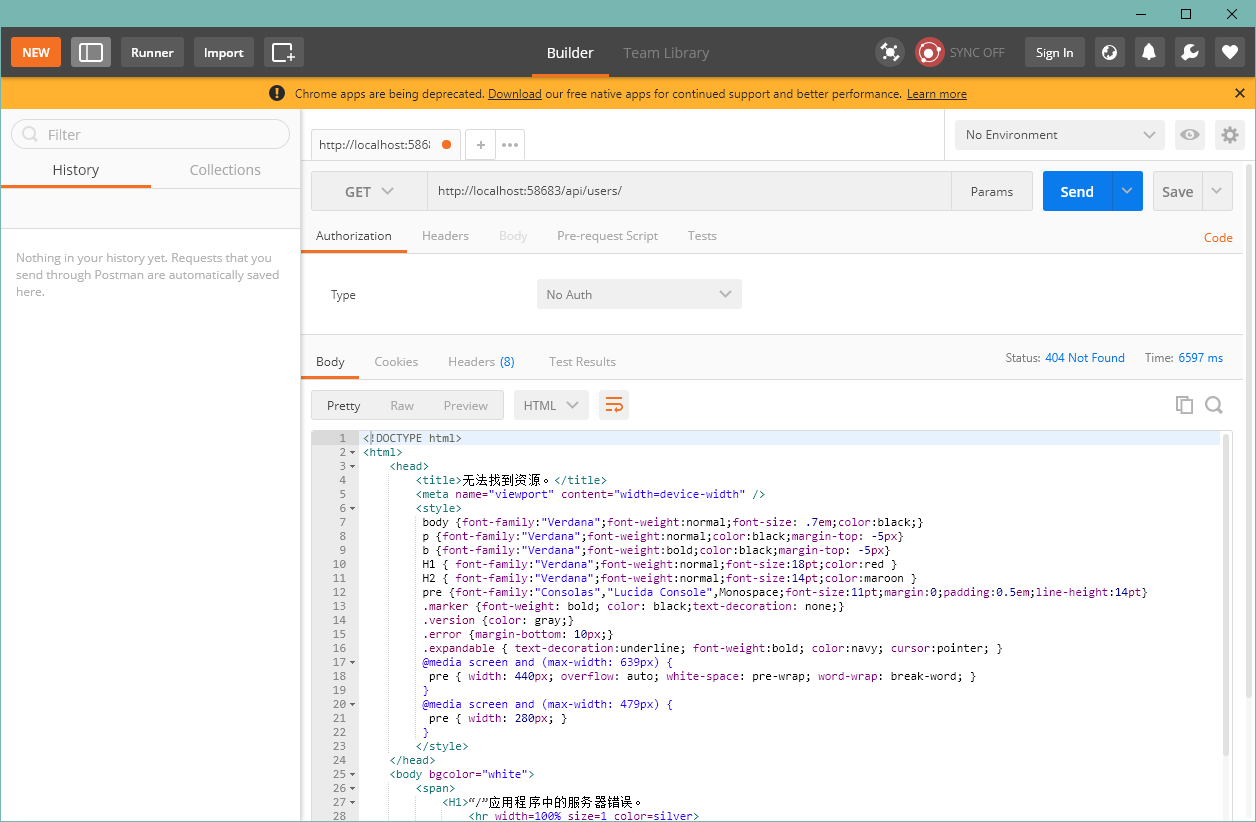Image resolution: width=1256 pixels, height=822 pixels.
Task: Select the response Body tab
Action: coord(330,362)
